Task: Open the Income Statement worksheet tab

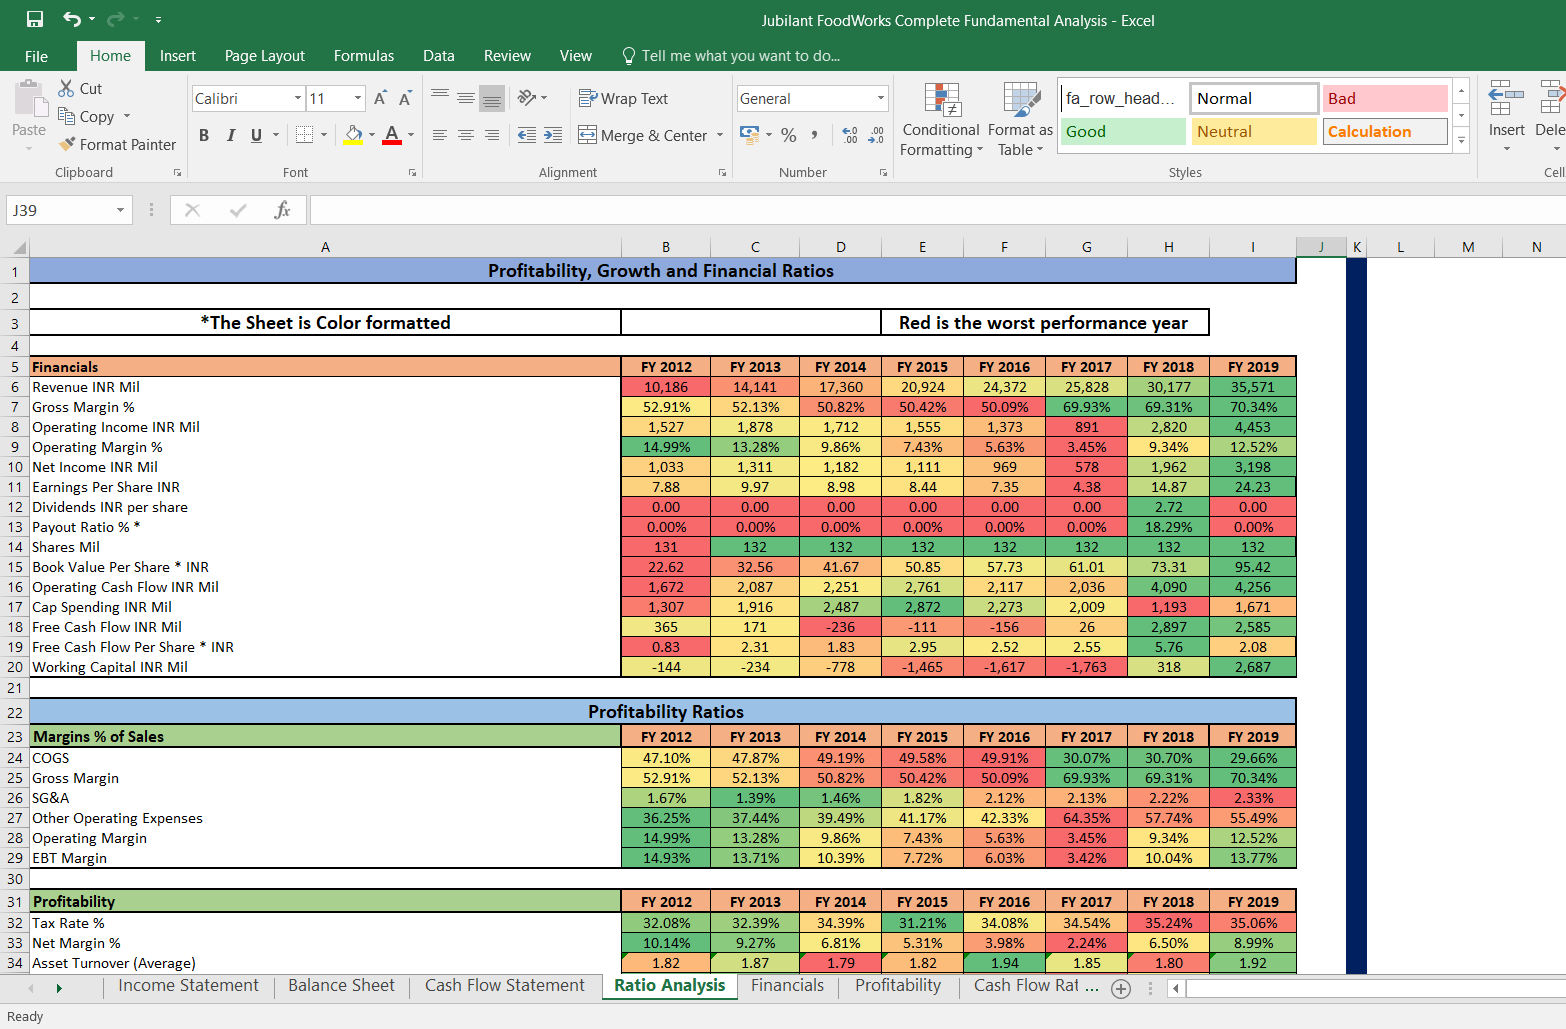Action: tap(188, 986)
